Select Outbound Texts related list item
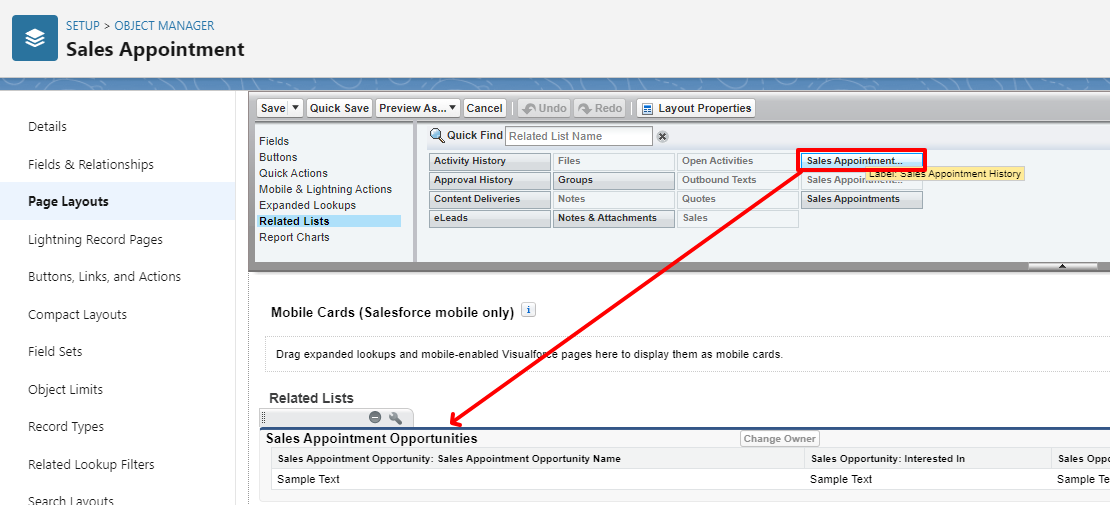 coord(738,180)
